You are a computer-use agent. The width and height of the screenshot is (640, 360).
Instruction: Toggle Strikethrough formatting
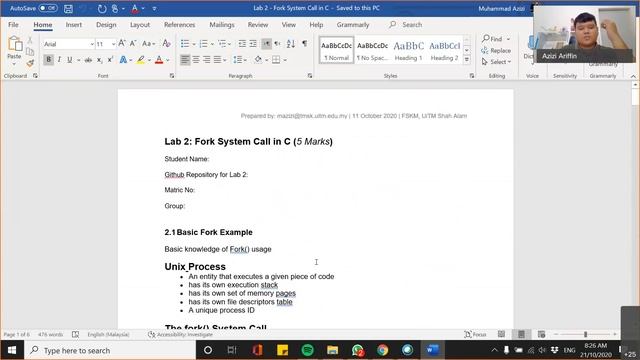[88, 60]
